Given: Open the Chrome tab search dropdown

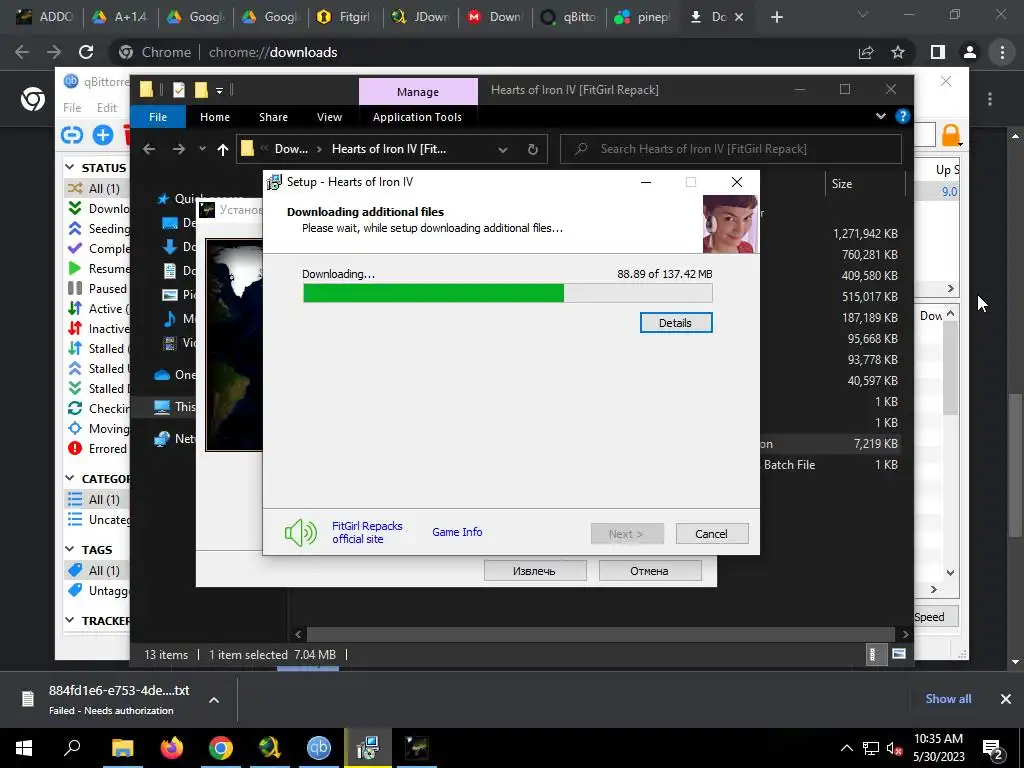Looking at the screenshot, I should click(863, 14).
